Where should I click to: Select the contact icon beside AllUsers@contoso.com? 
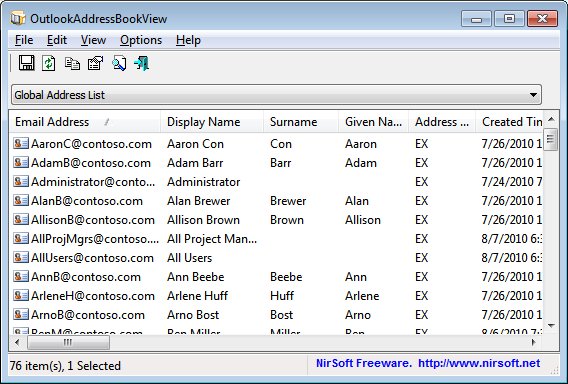[x=21, y=258]
